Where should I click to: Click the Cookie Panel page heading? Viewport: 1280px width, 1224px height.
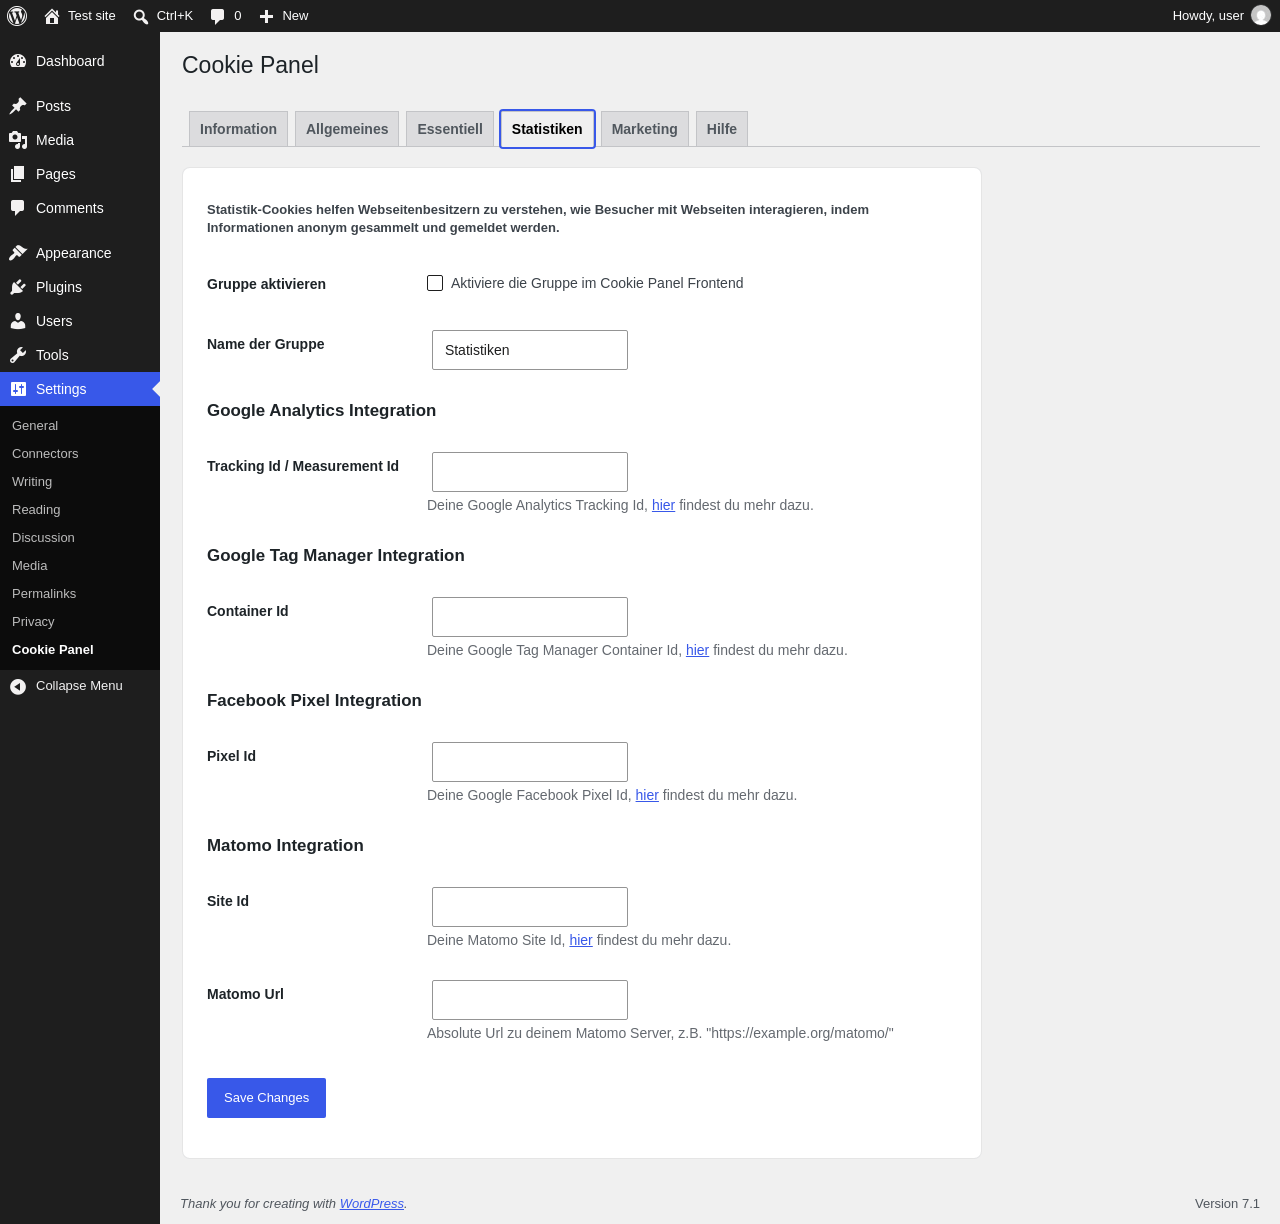pyautogui.click(x=250, y=65)
